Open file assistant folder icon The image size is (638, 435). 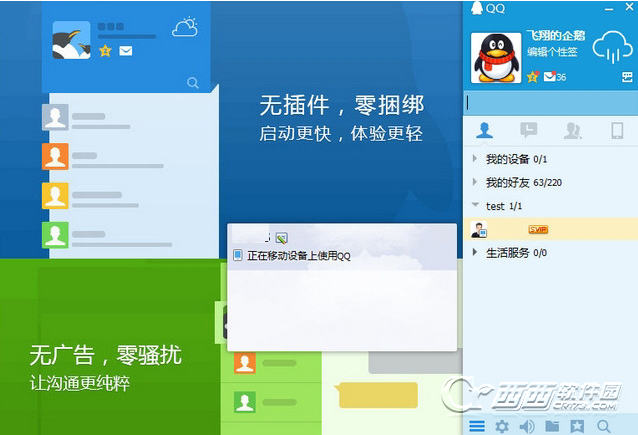552,426
